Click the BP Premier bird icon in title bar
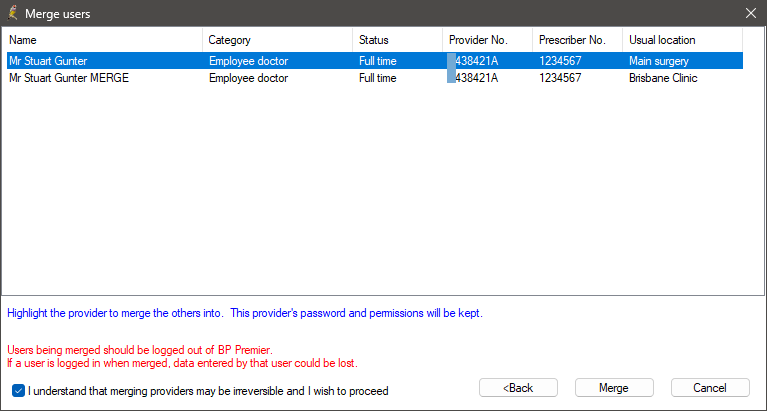 (x=13, y=13)
